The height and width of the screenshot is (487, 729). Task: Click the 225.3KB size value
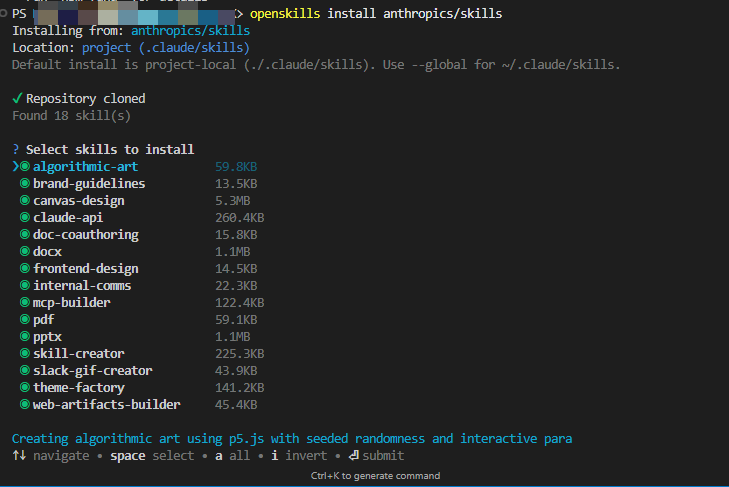(x=239, y=354)
